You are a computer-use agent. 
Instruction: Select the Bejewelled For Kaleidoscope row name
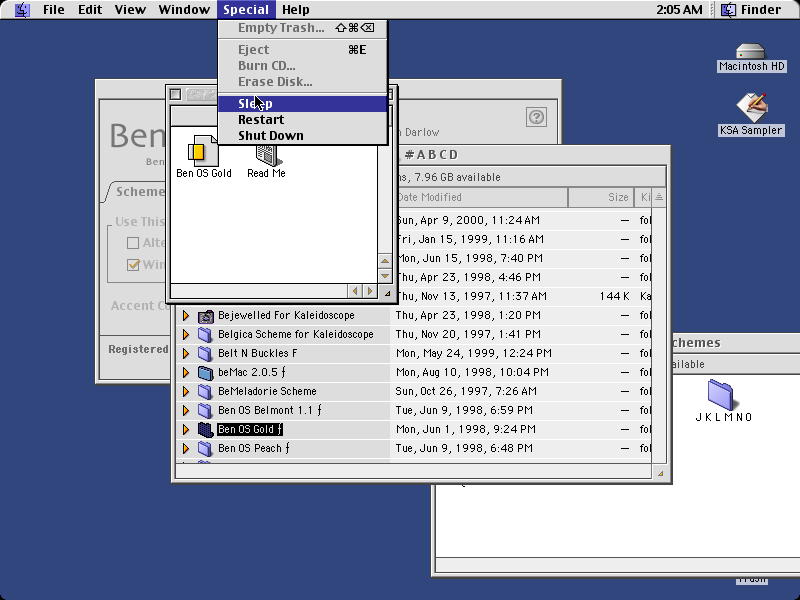(x=286, y=316)
